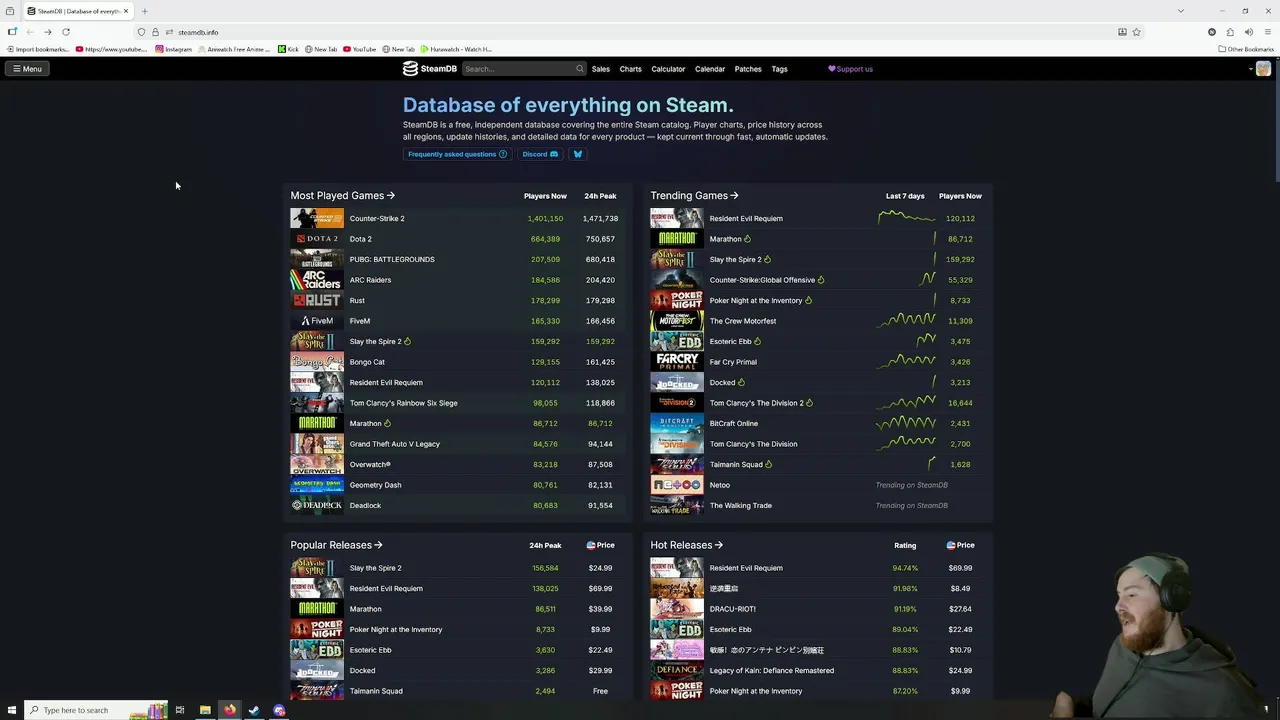Click the site padlock icon in address bar
This screenshot has height=720, width=1280.
(155, 32)
